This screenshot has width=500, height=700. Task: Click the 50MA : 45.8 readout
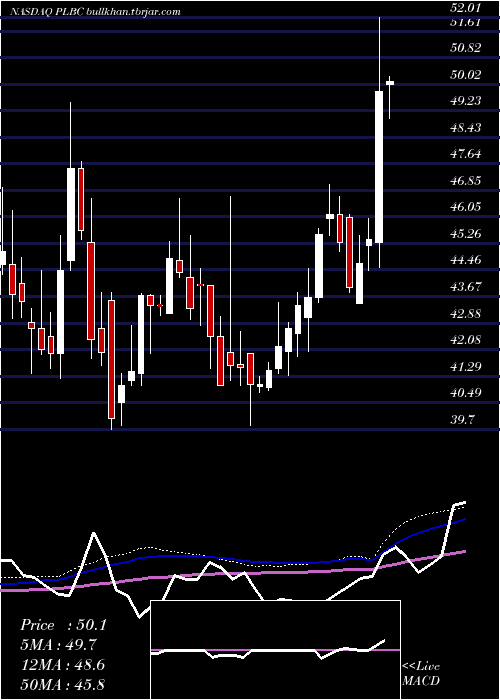[62, 684]
